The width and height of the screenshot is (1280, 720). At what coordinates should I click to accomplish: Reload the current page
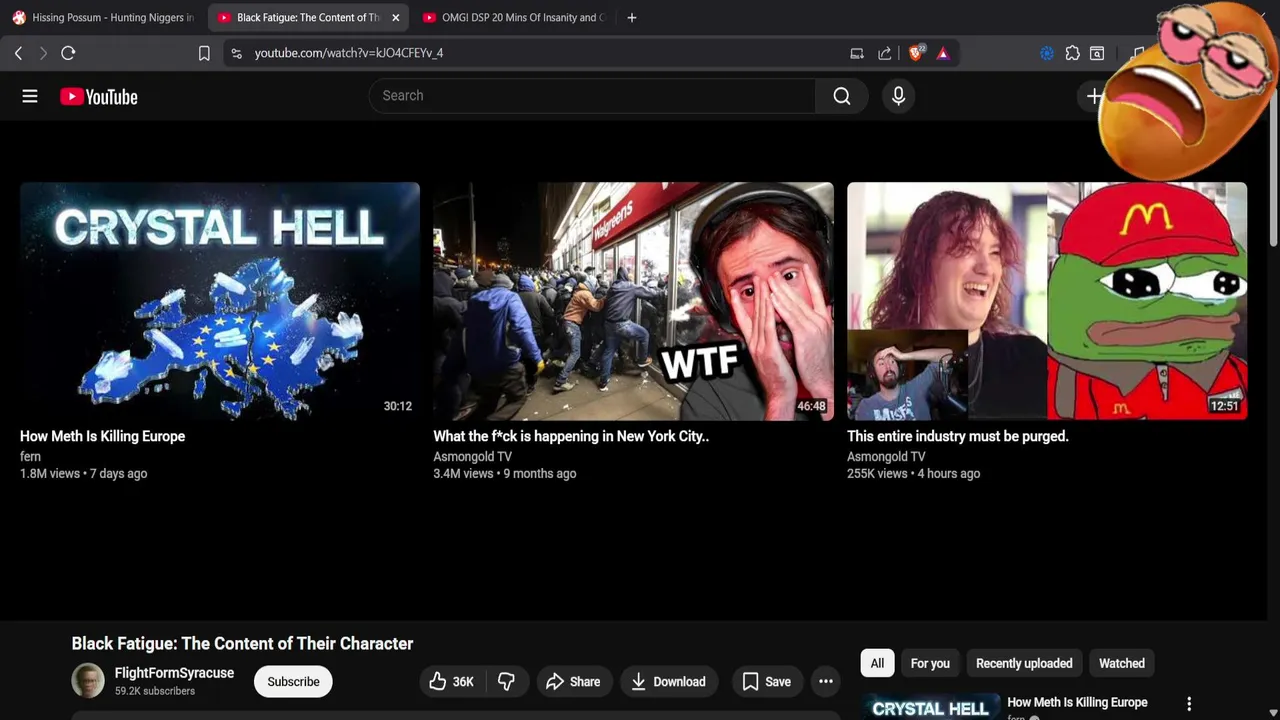[x=68, y=53]
